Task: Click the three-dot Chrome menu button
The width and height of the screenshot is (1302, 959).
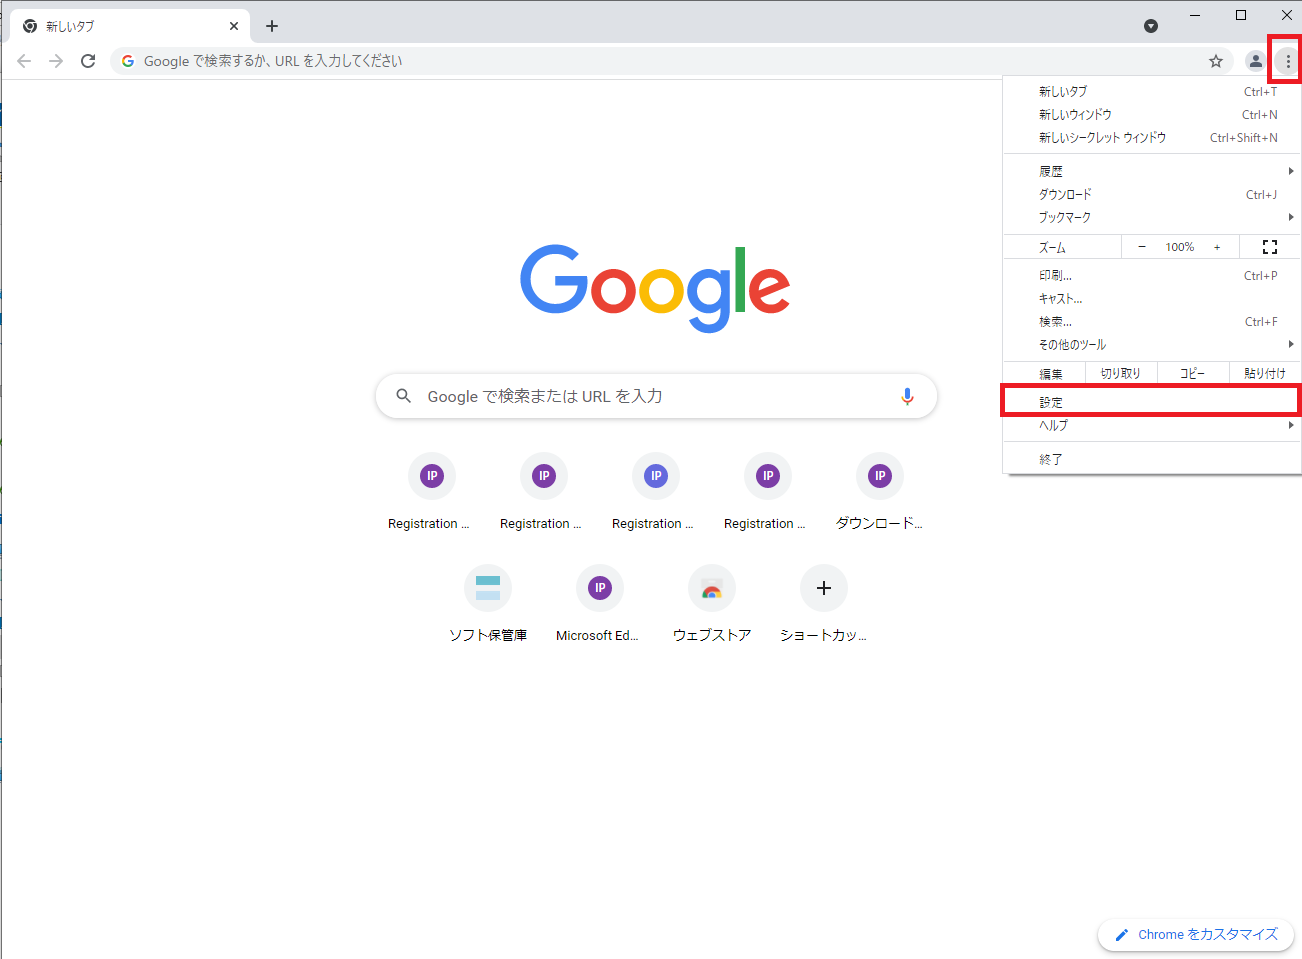Action: click(1288, 61)
